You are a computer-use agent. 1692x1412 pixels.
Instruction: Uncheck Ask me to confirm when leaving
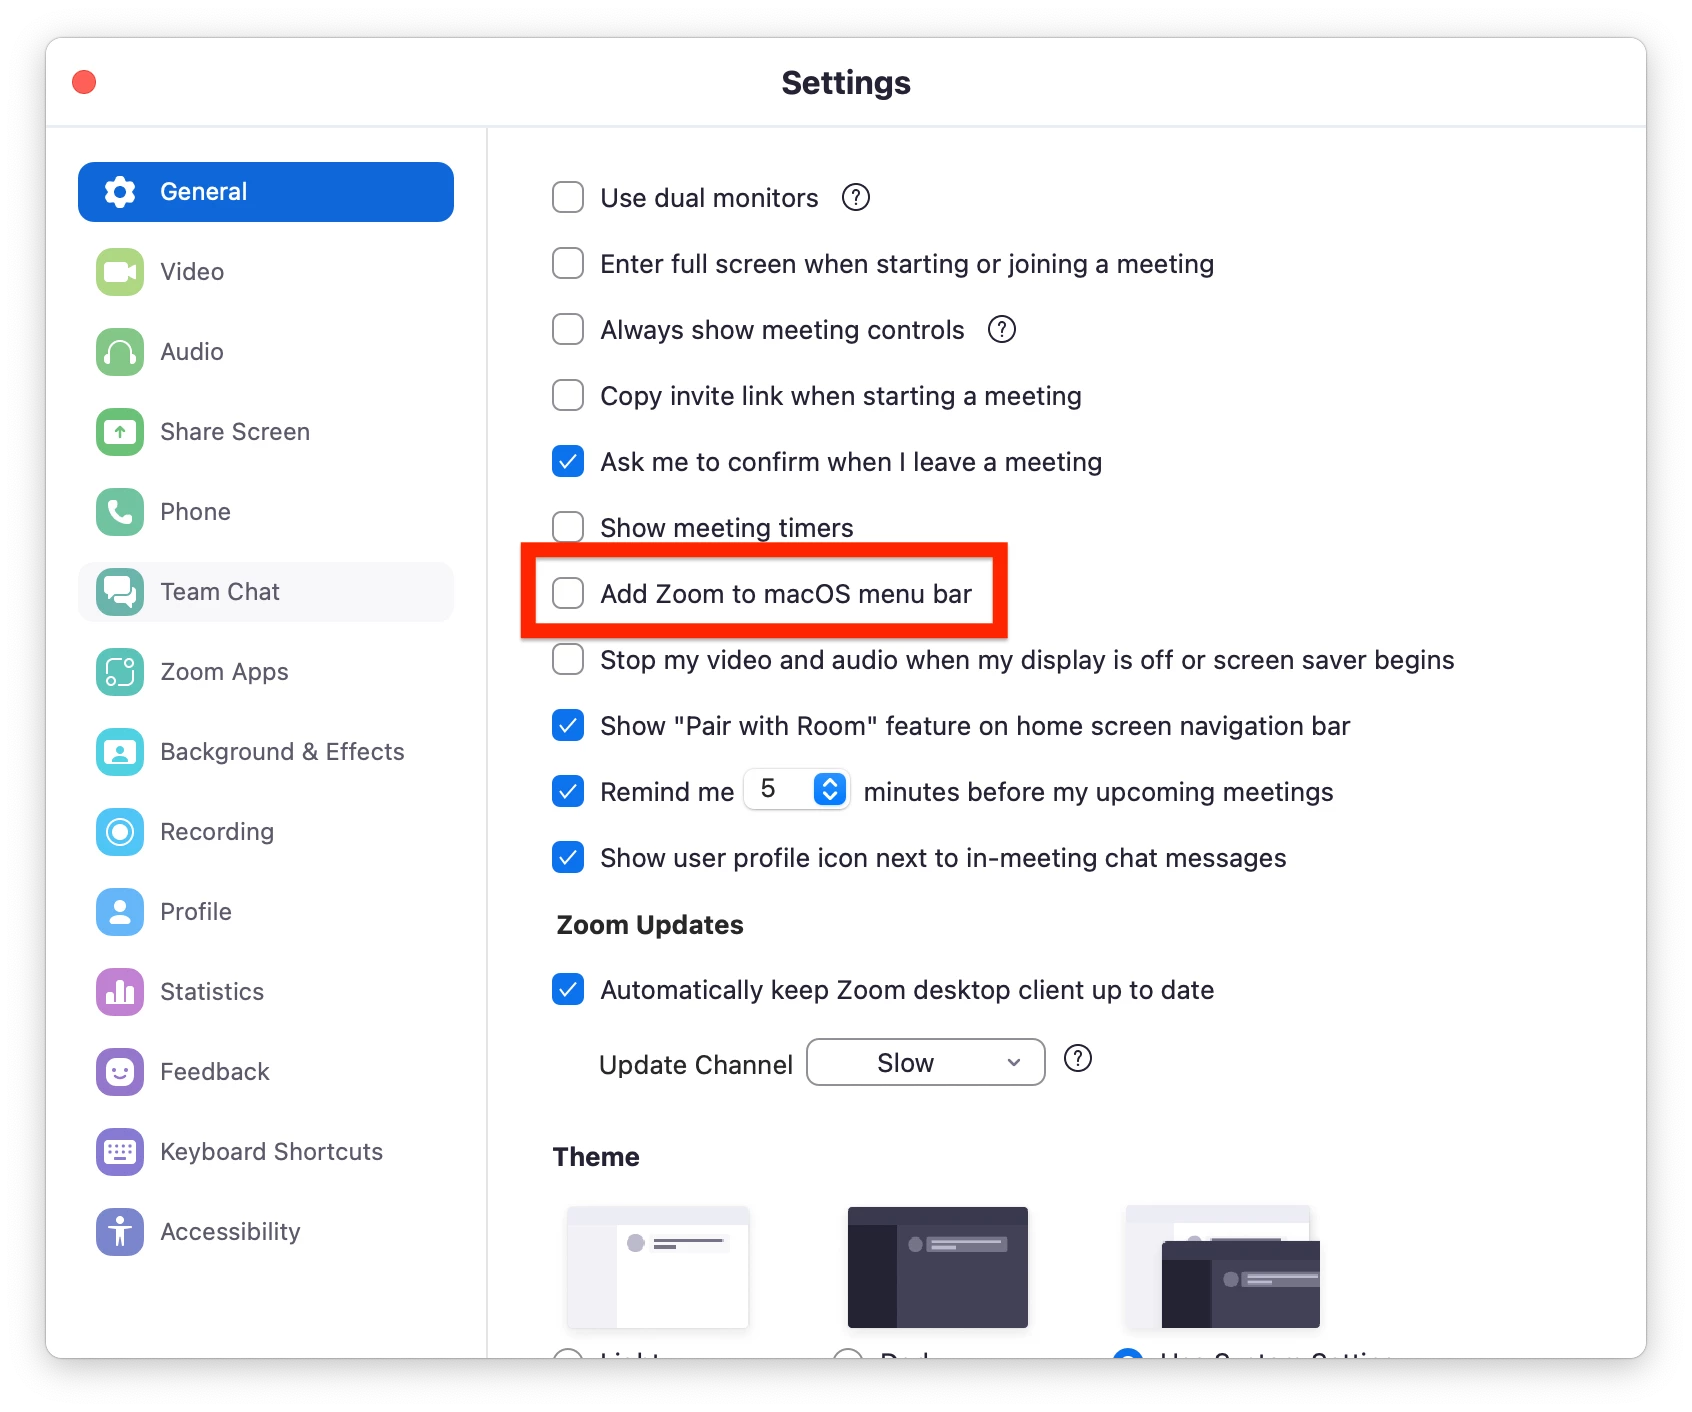[x=568, y=461]
